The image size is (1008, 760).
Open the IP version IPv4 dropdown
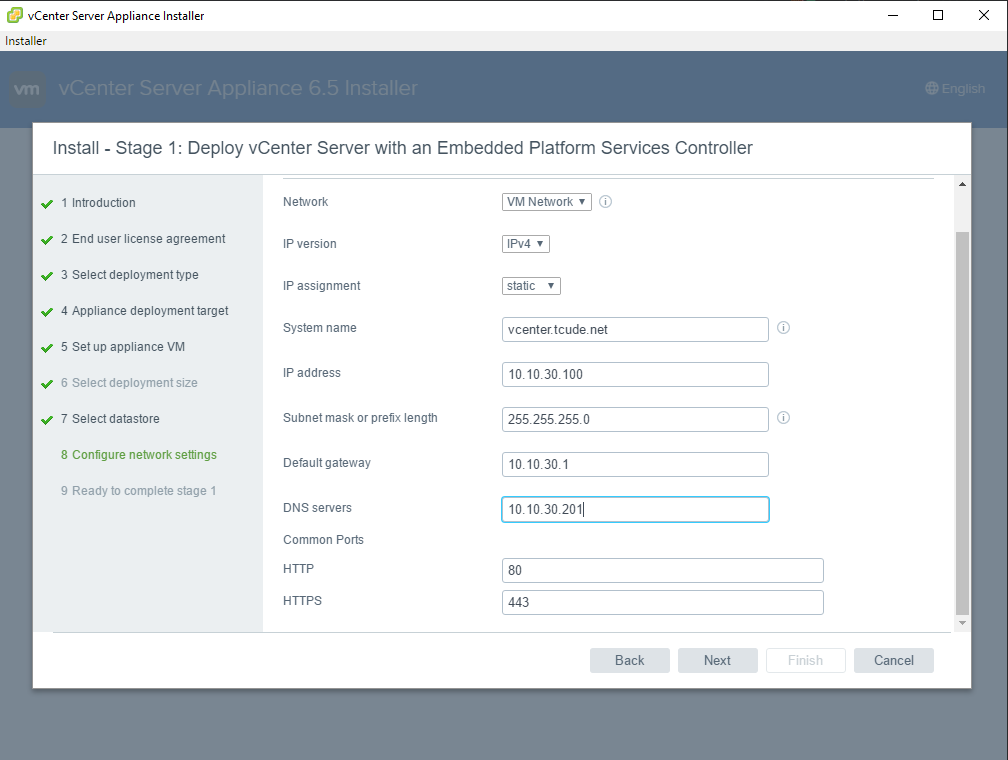(x=525, y=244)
